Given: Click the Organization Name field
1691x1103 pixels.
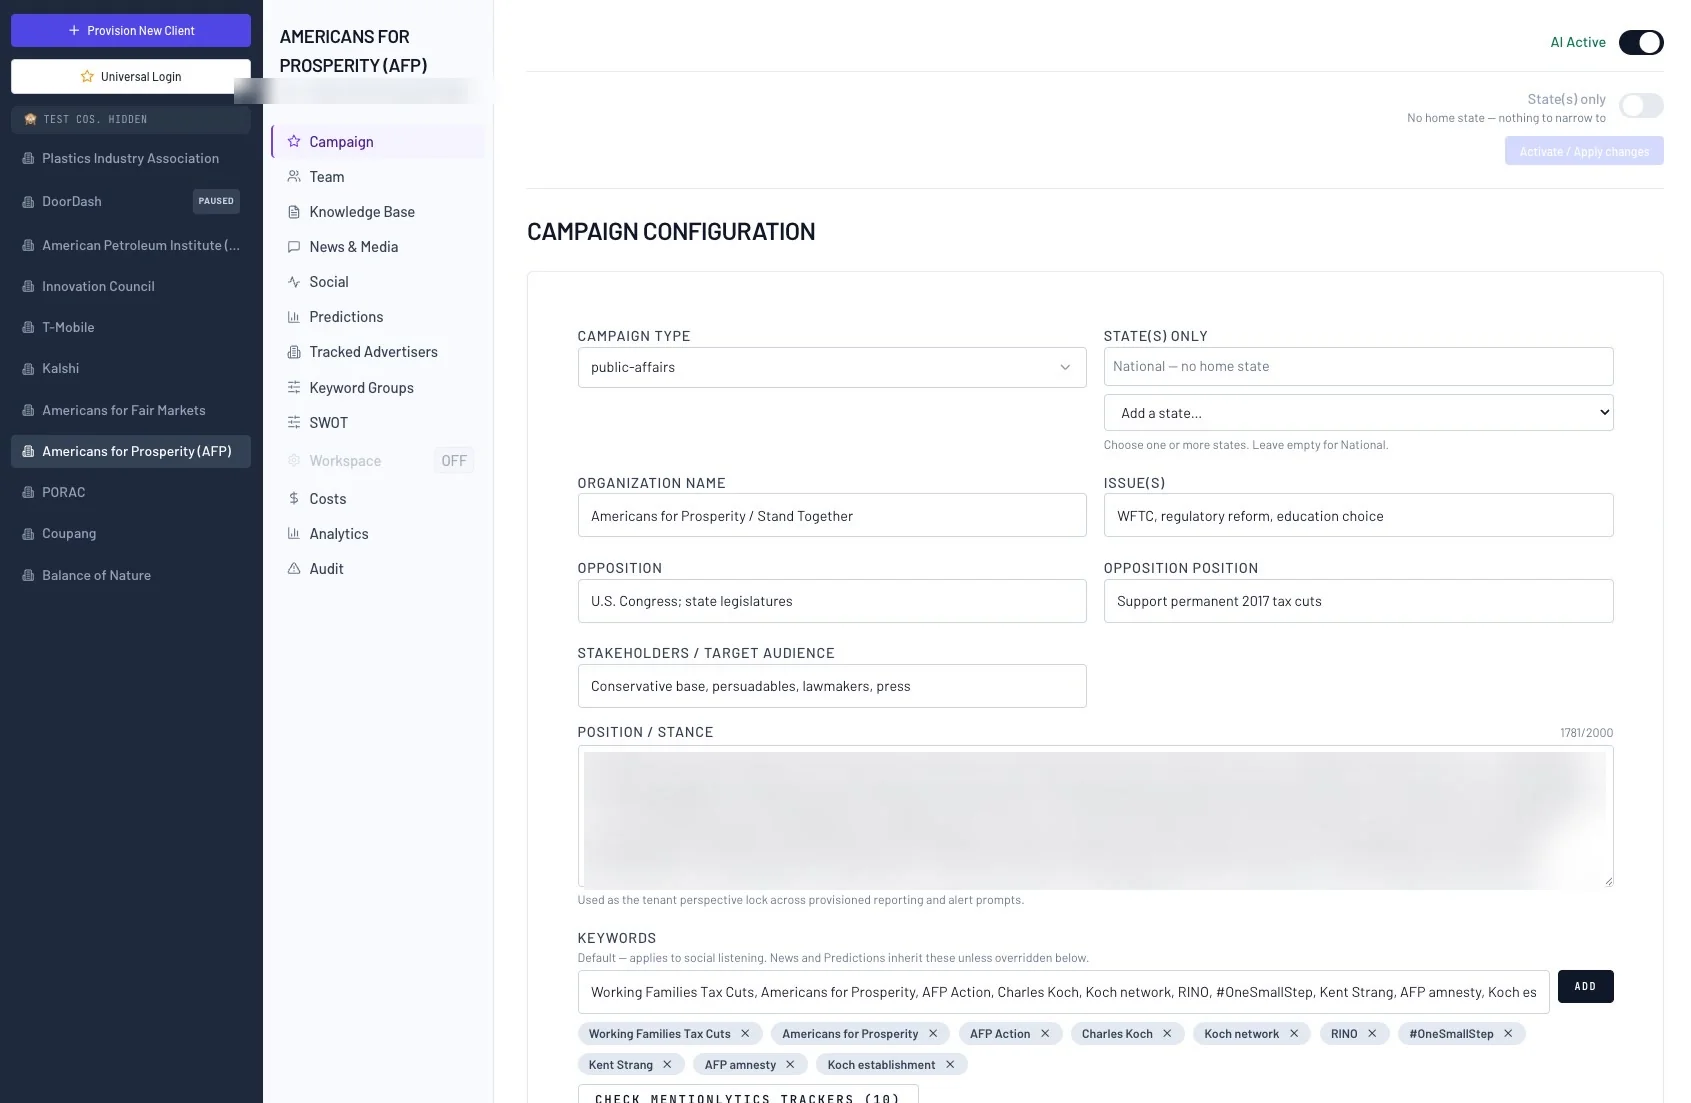Looking at the screenshot, I should click(832, 516).
